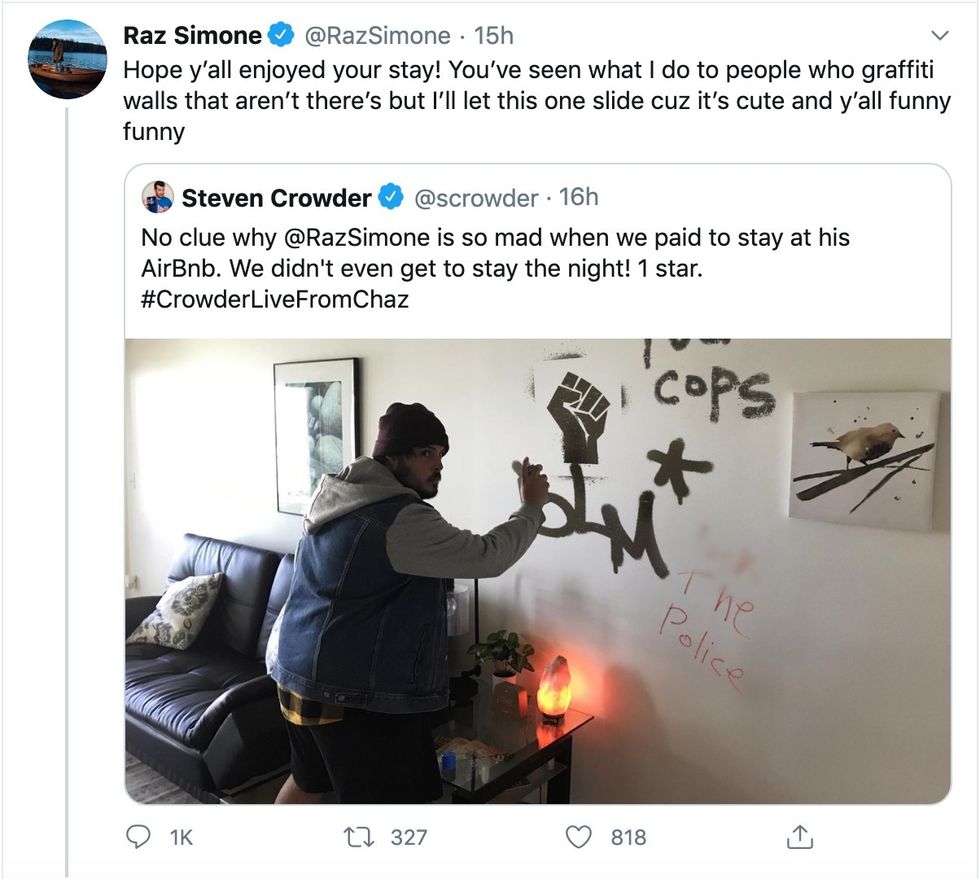Image resolution: width=980 pixels, height=879 pixels.
Task: Open the 16h quoted tweet timestamp
Action: [x=579, y=198]
